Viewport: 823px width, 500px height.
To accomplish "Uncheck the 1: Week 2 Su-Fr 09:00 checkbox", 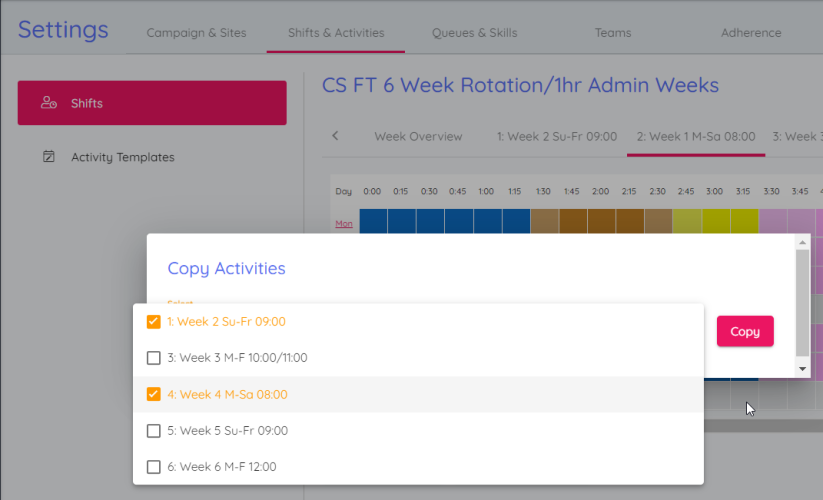I will [153, 322].
